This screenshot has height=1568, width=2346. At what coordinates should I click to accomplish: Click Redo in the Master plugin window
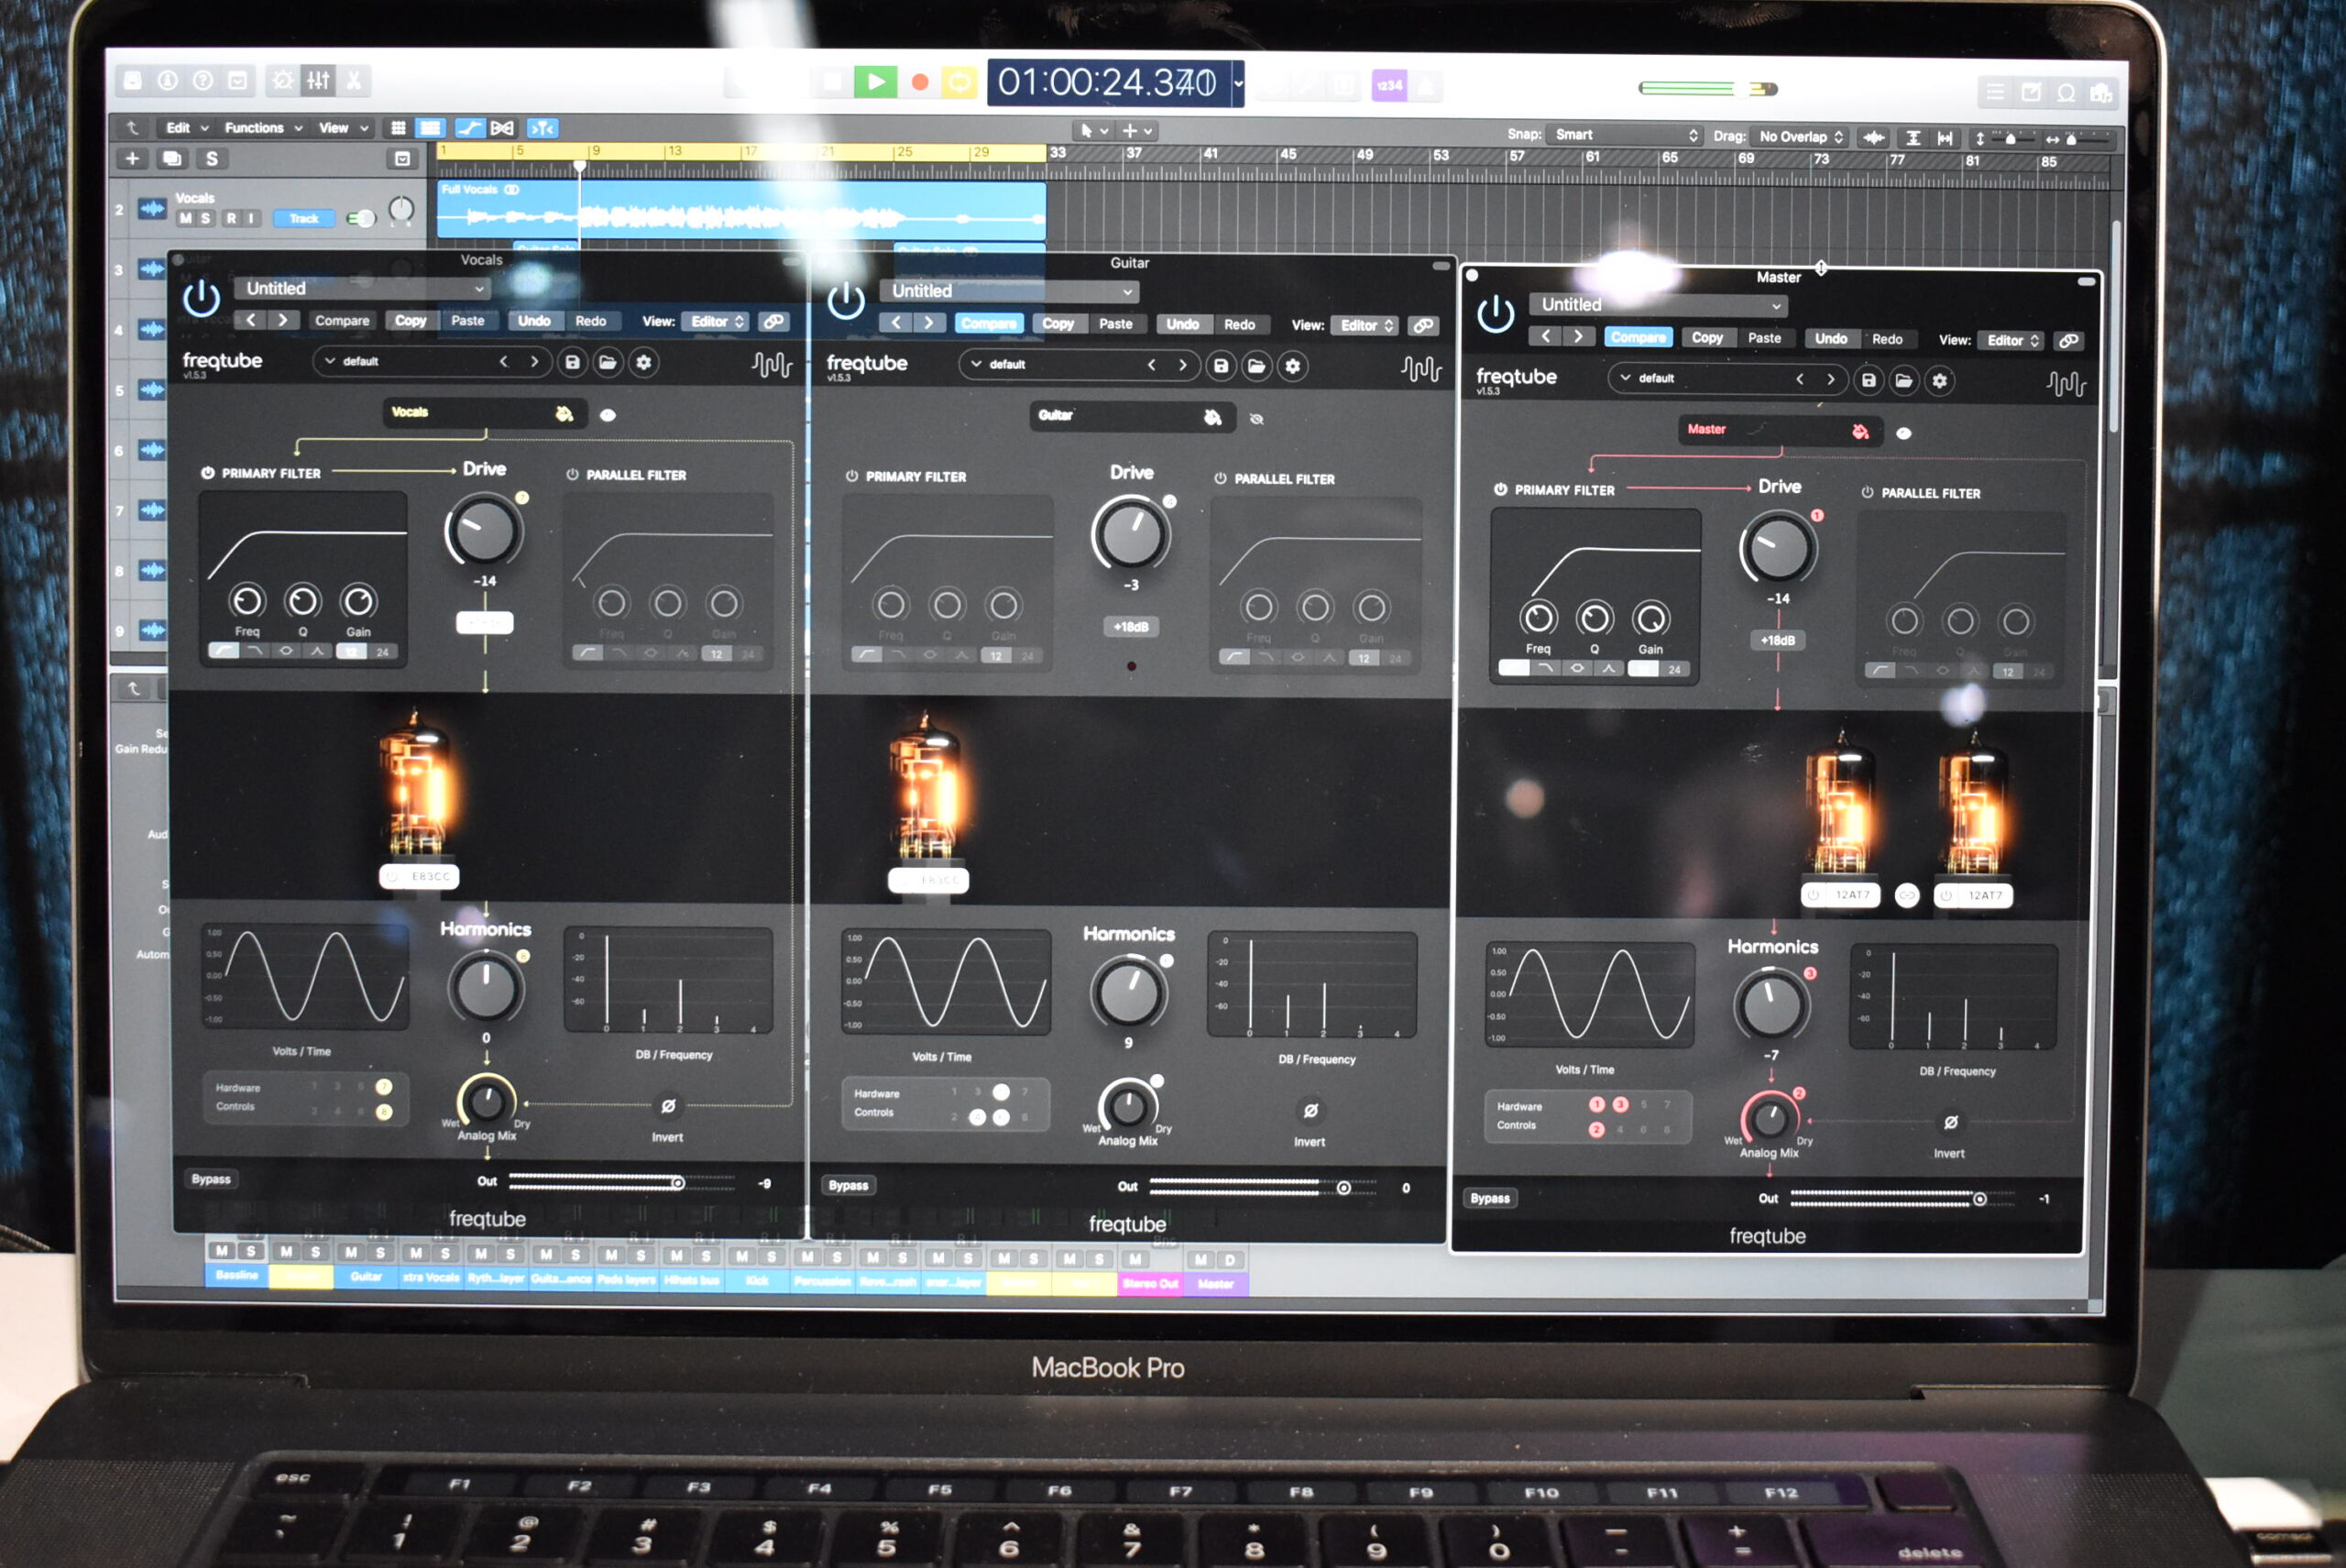(1887, 339)
